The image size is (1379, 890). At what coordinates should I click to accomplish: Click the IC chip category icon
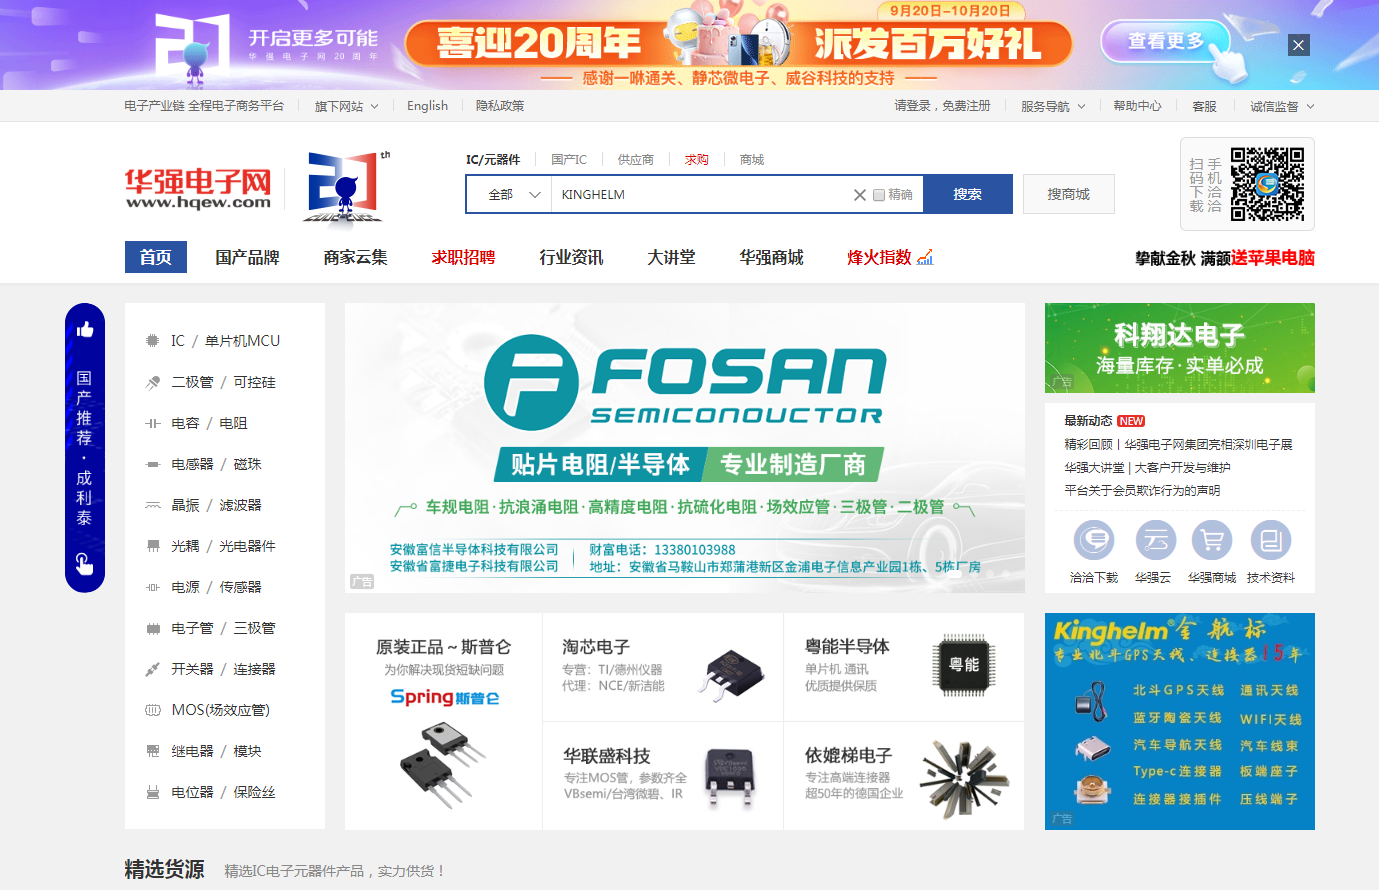point(152,341)
